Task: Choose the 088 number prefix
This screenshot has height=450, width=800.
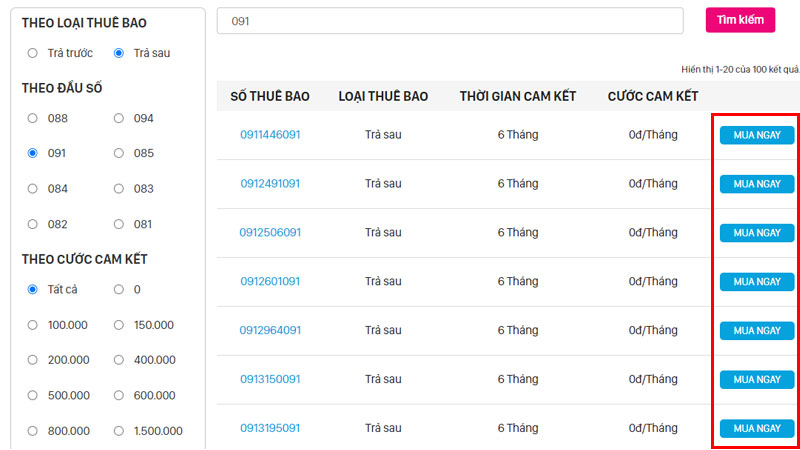Action: point(33,118)
